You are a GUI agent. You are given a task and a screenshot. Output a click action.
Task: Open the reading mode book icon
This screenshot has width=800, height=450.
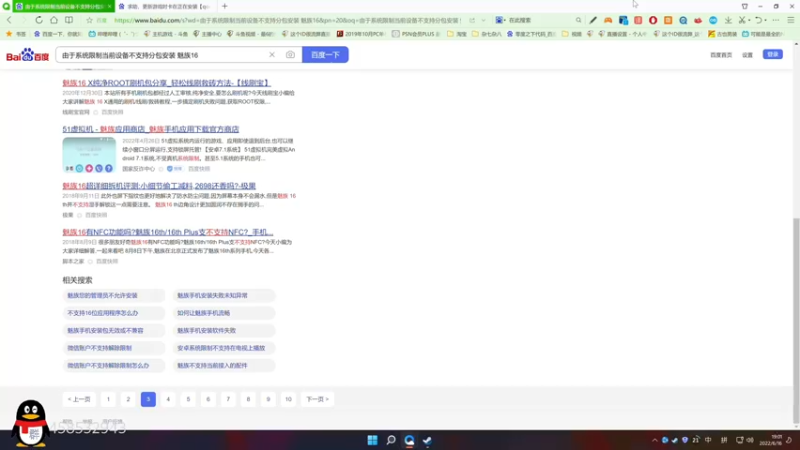69,20
